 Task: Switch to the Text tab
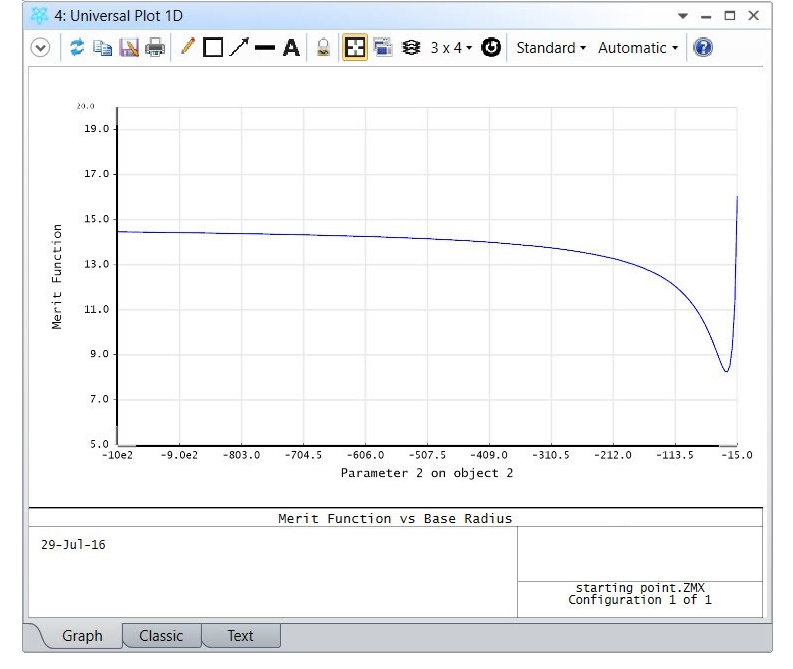coord(240,636)
